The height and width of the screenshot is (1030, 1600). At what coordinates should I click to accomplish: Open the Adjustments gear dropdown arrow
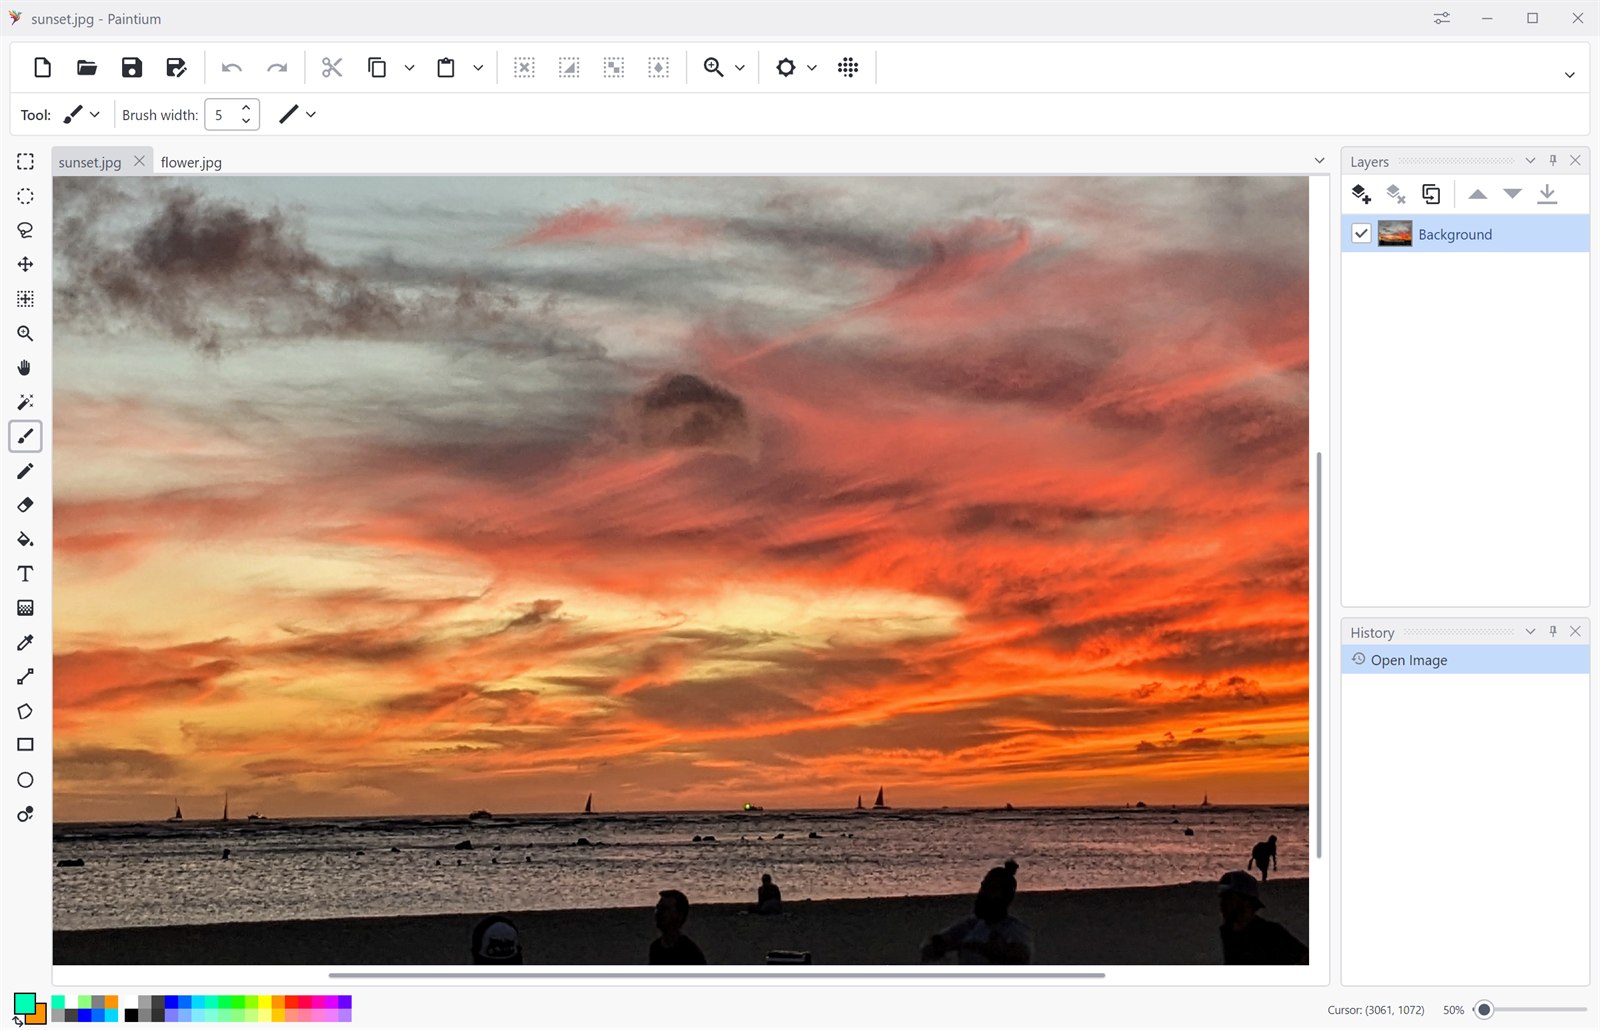coord(812,68)
